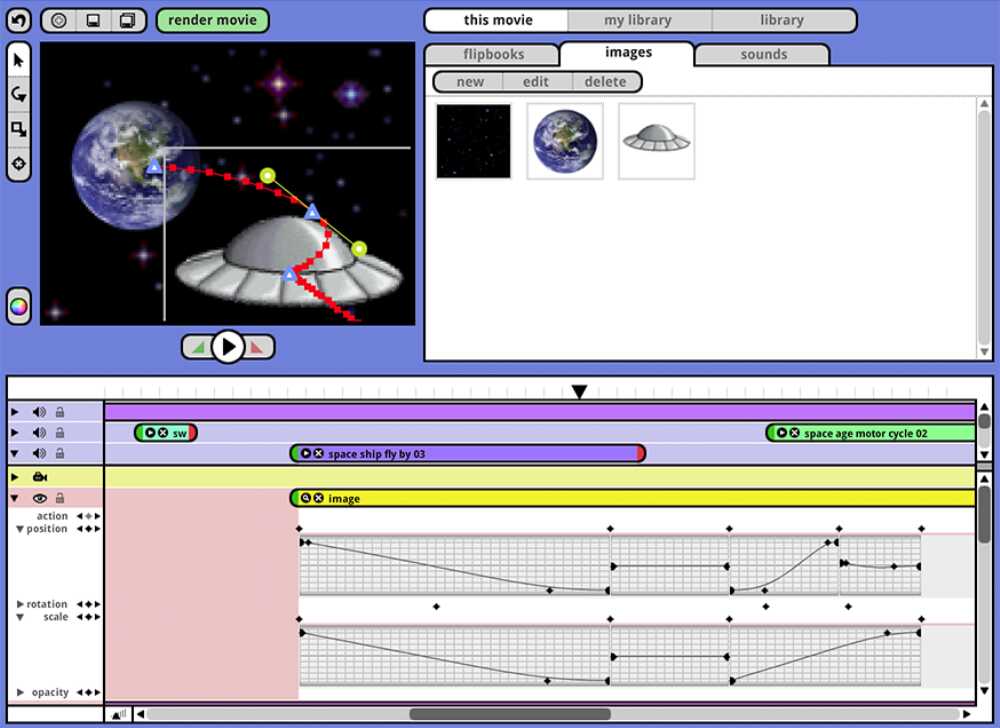Expand the first purple sound track
This screenshot has width=1000, height=728.
15,412
